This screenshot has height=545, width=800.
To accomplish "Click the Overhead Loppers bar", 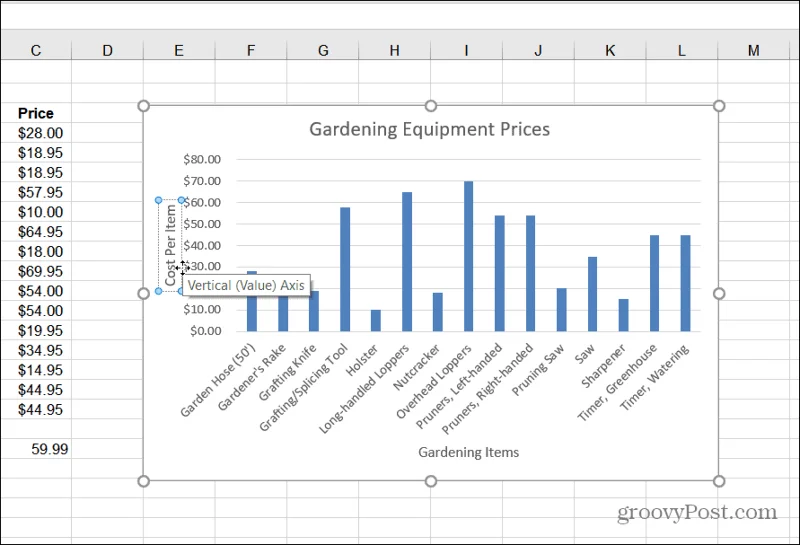I will [468, 256].
